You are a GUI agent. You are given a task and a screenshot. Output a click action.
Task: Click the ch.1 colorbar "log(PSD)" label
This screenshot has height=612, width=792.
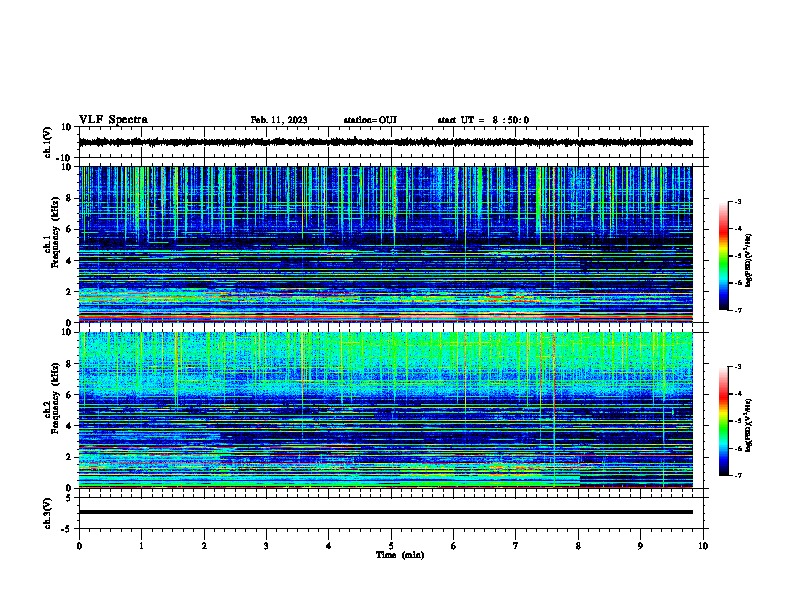[748, 260]
